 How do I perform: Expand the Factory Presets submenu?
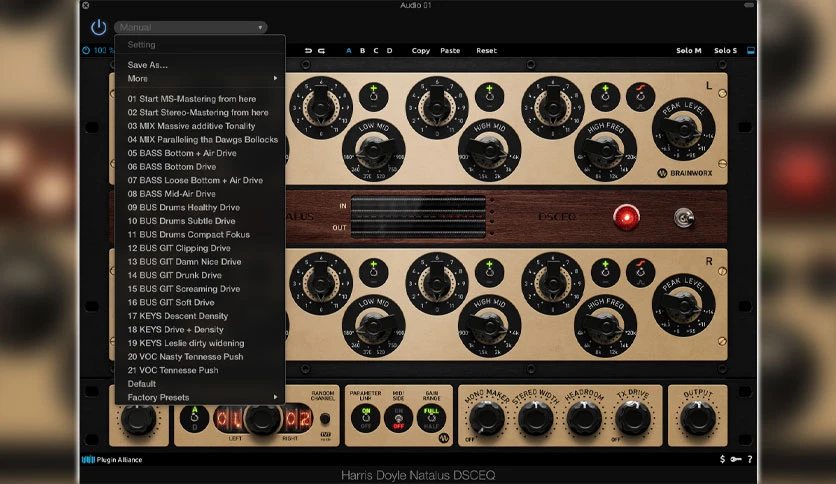click(200, 397)
